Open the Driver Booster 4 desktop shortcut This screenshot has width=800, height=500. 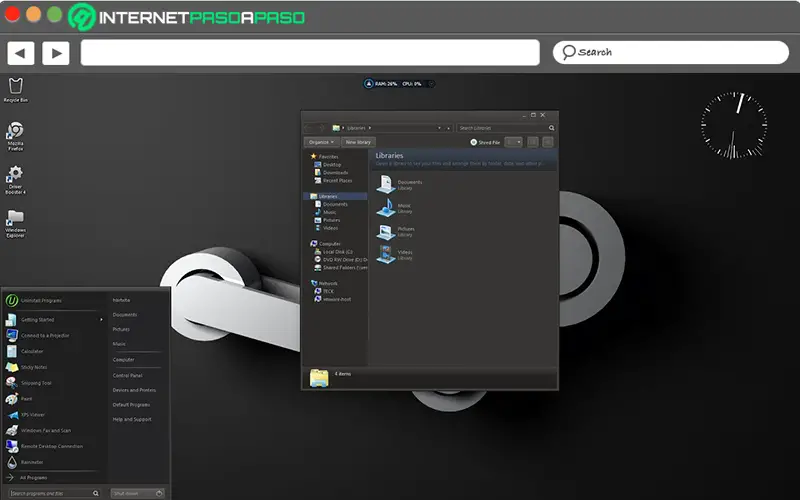pyautogui.click(x=15, y=180)
